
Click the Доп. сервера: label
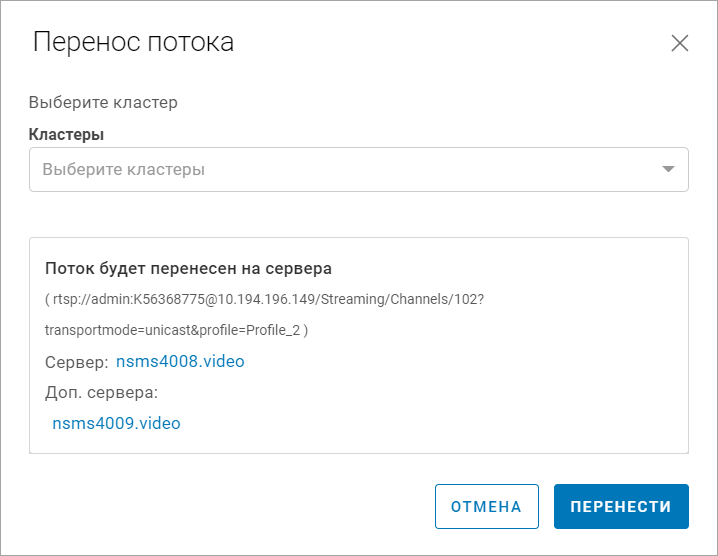pos(102,392)
